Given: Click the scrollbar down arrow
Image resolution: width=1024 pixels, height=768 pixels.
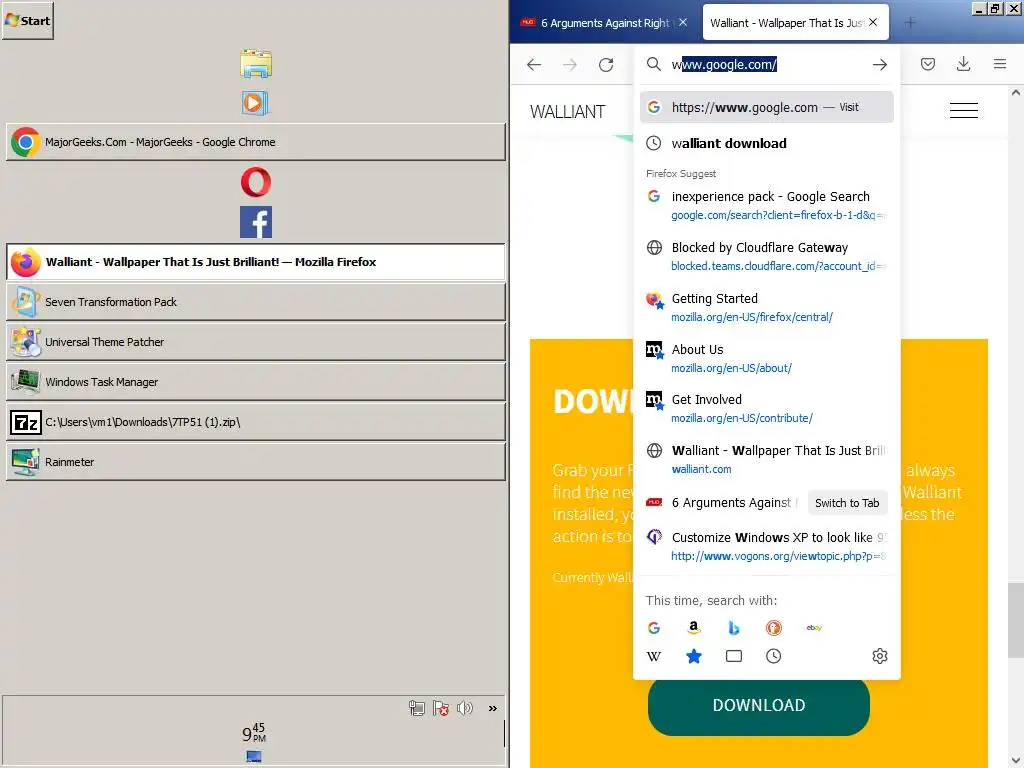Looking at the screenshot, I should (1016, 760).
